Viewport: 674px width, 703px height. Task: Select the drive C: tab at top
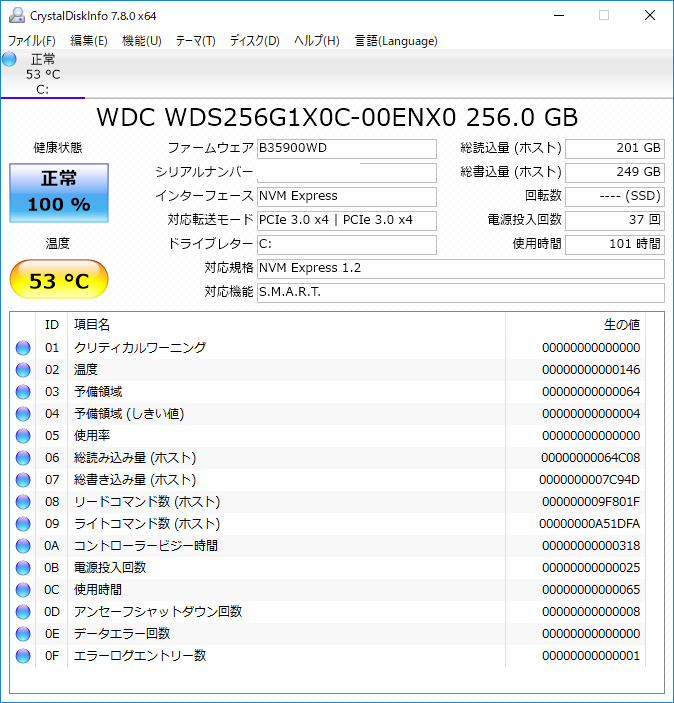[42, 74]
